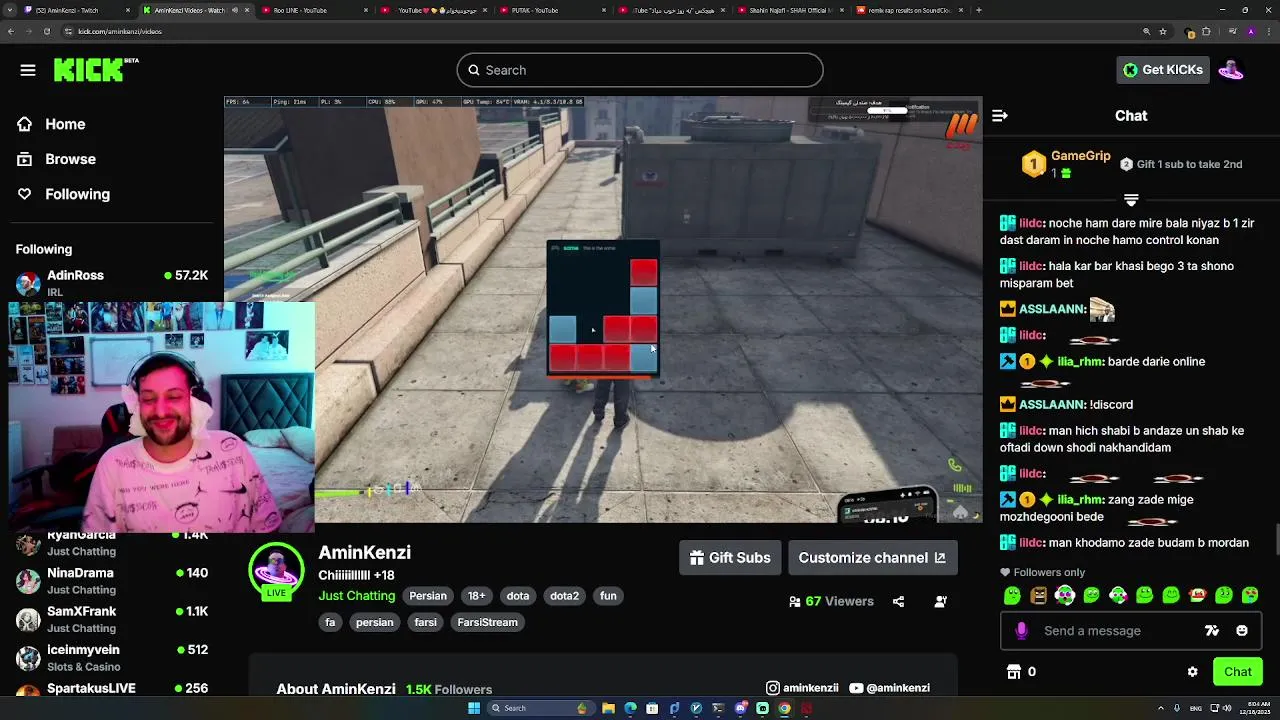Image resolution: width=1280 pixels, height=720 pixels.
Task: Open SpartakusLIVE channel in sidebar
Action: pyautogui.click(x=112, y=689)
